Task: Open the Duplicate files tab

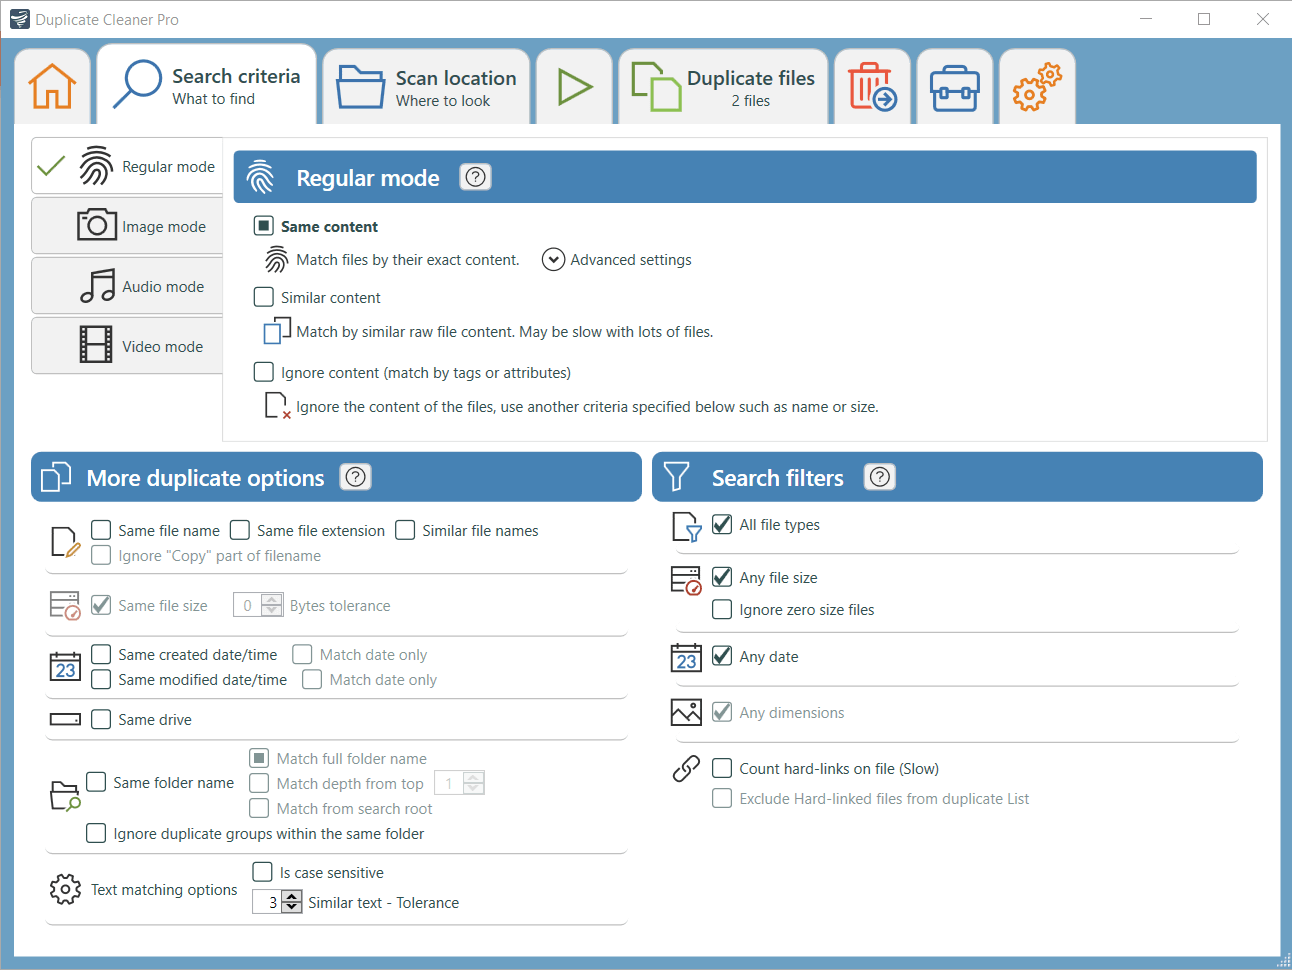Action: [x=722, y=85]
